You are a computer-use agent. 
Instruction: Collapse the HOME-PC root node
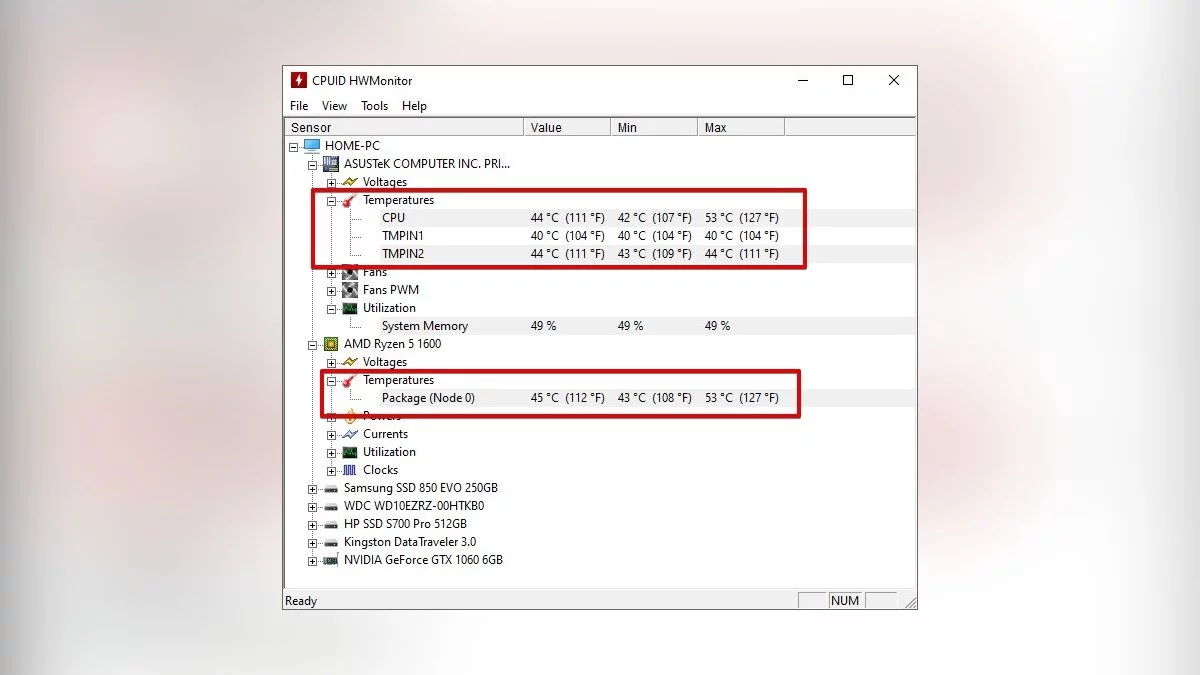click(x=293, y=146)
